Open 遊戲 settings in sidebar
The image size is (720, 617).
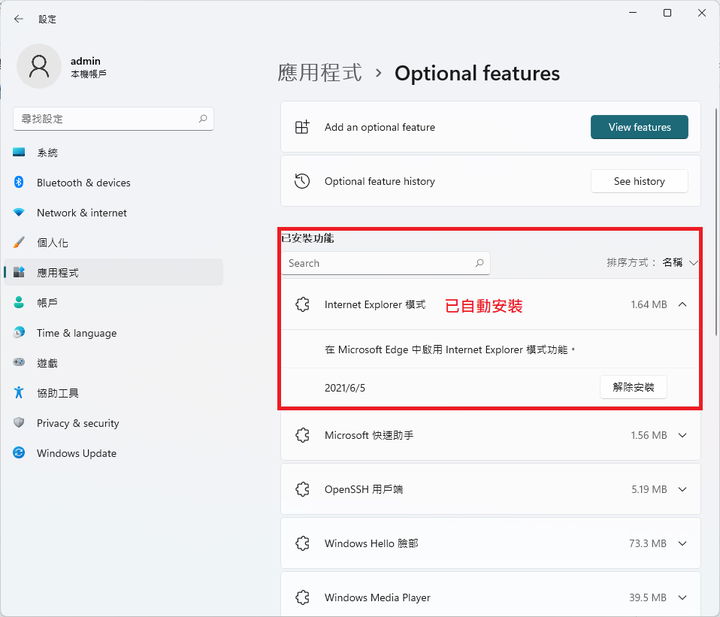click(x=113, y=363)
